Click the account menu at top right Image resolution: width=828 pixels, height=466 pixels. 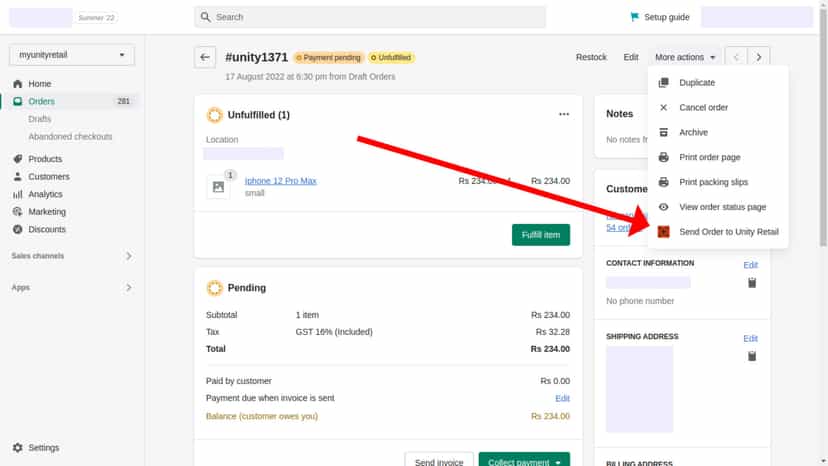pos(756,17)
